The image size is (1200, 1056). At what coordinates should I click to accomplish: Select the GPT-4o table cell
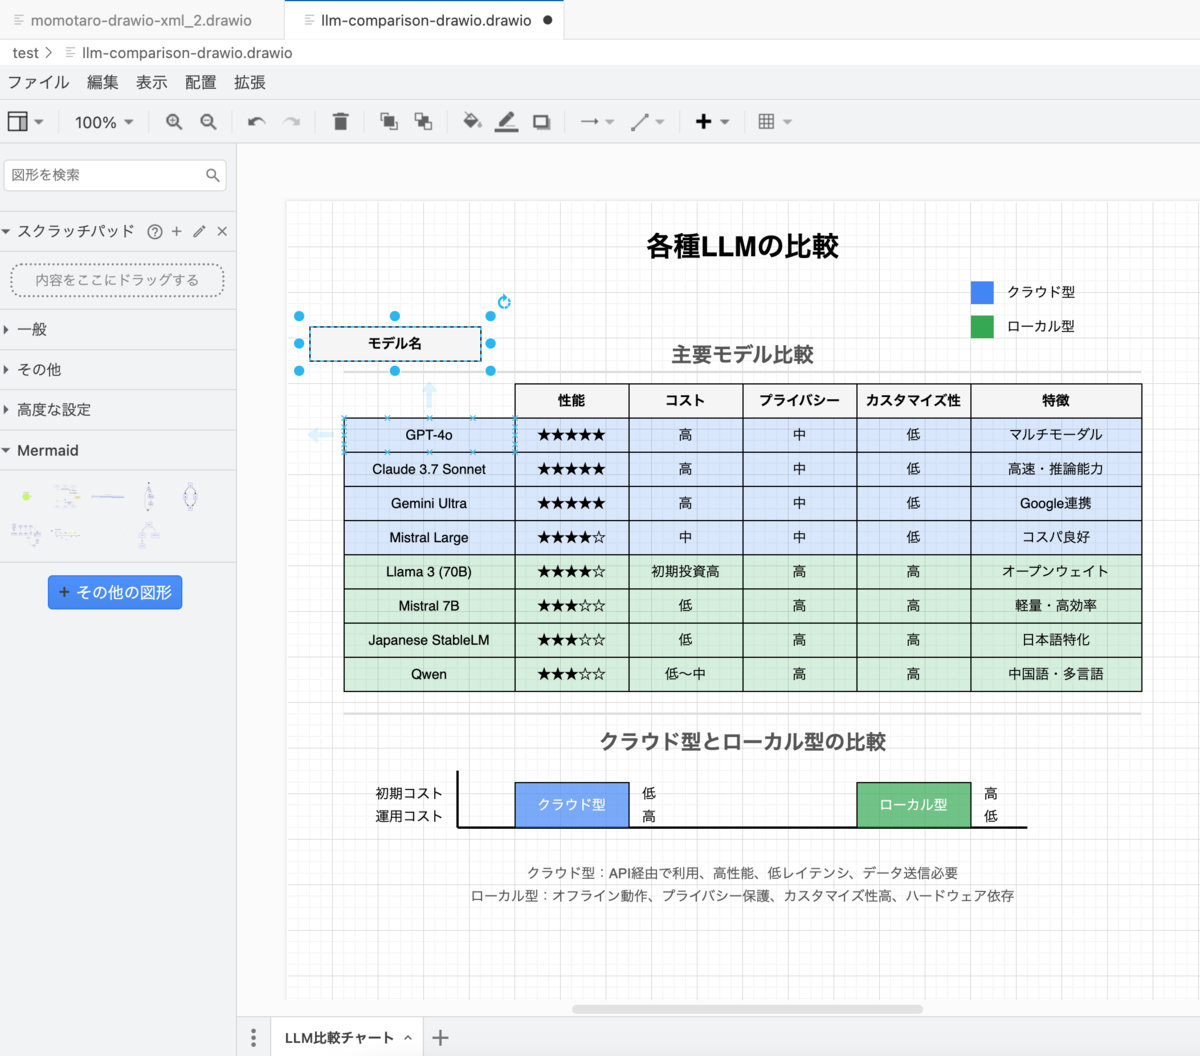429,435
